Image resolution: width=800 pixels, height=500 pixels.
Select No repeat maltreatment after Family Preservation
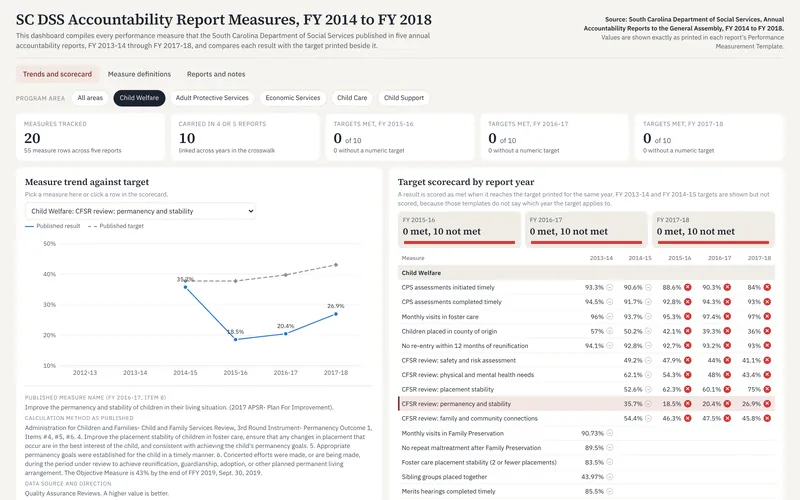(586, 447)
